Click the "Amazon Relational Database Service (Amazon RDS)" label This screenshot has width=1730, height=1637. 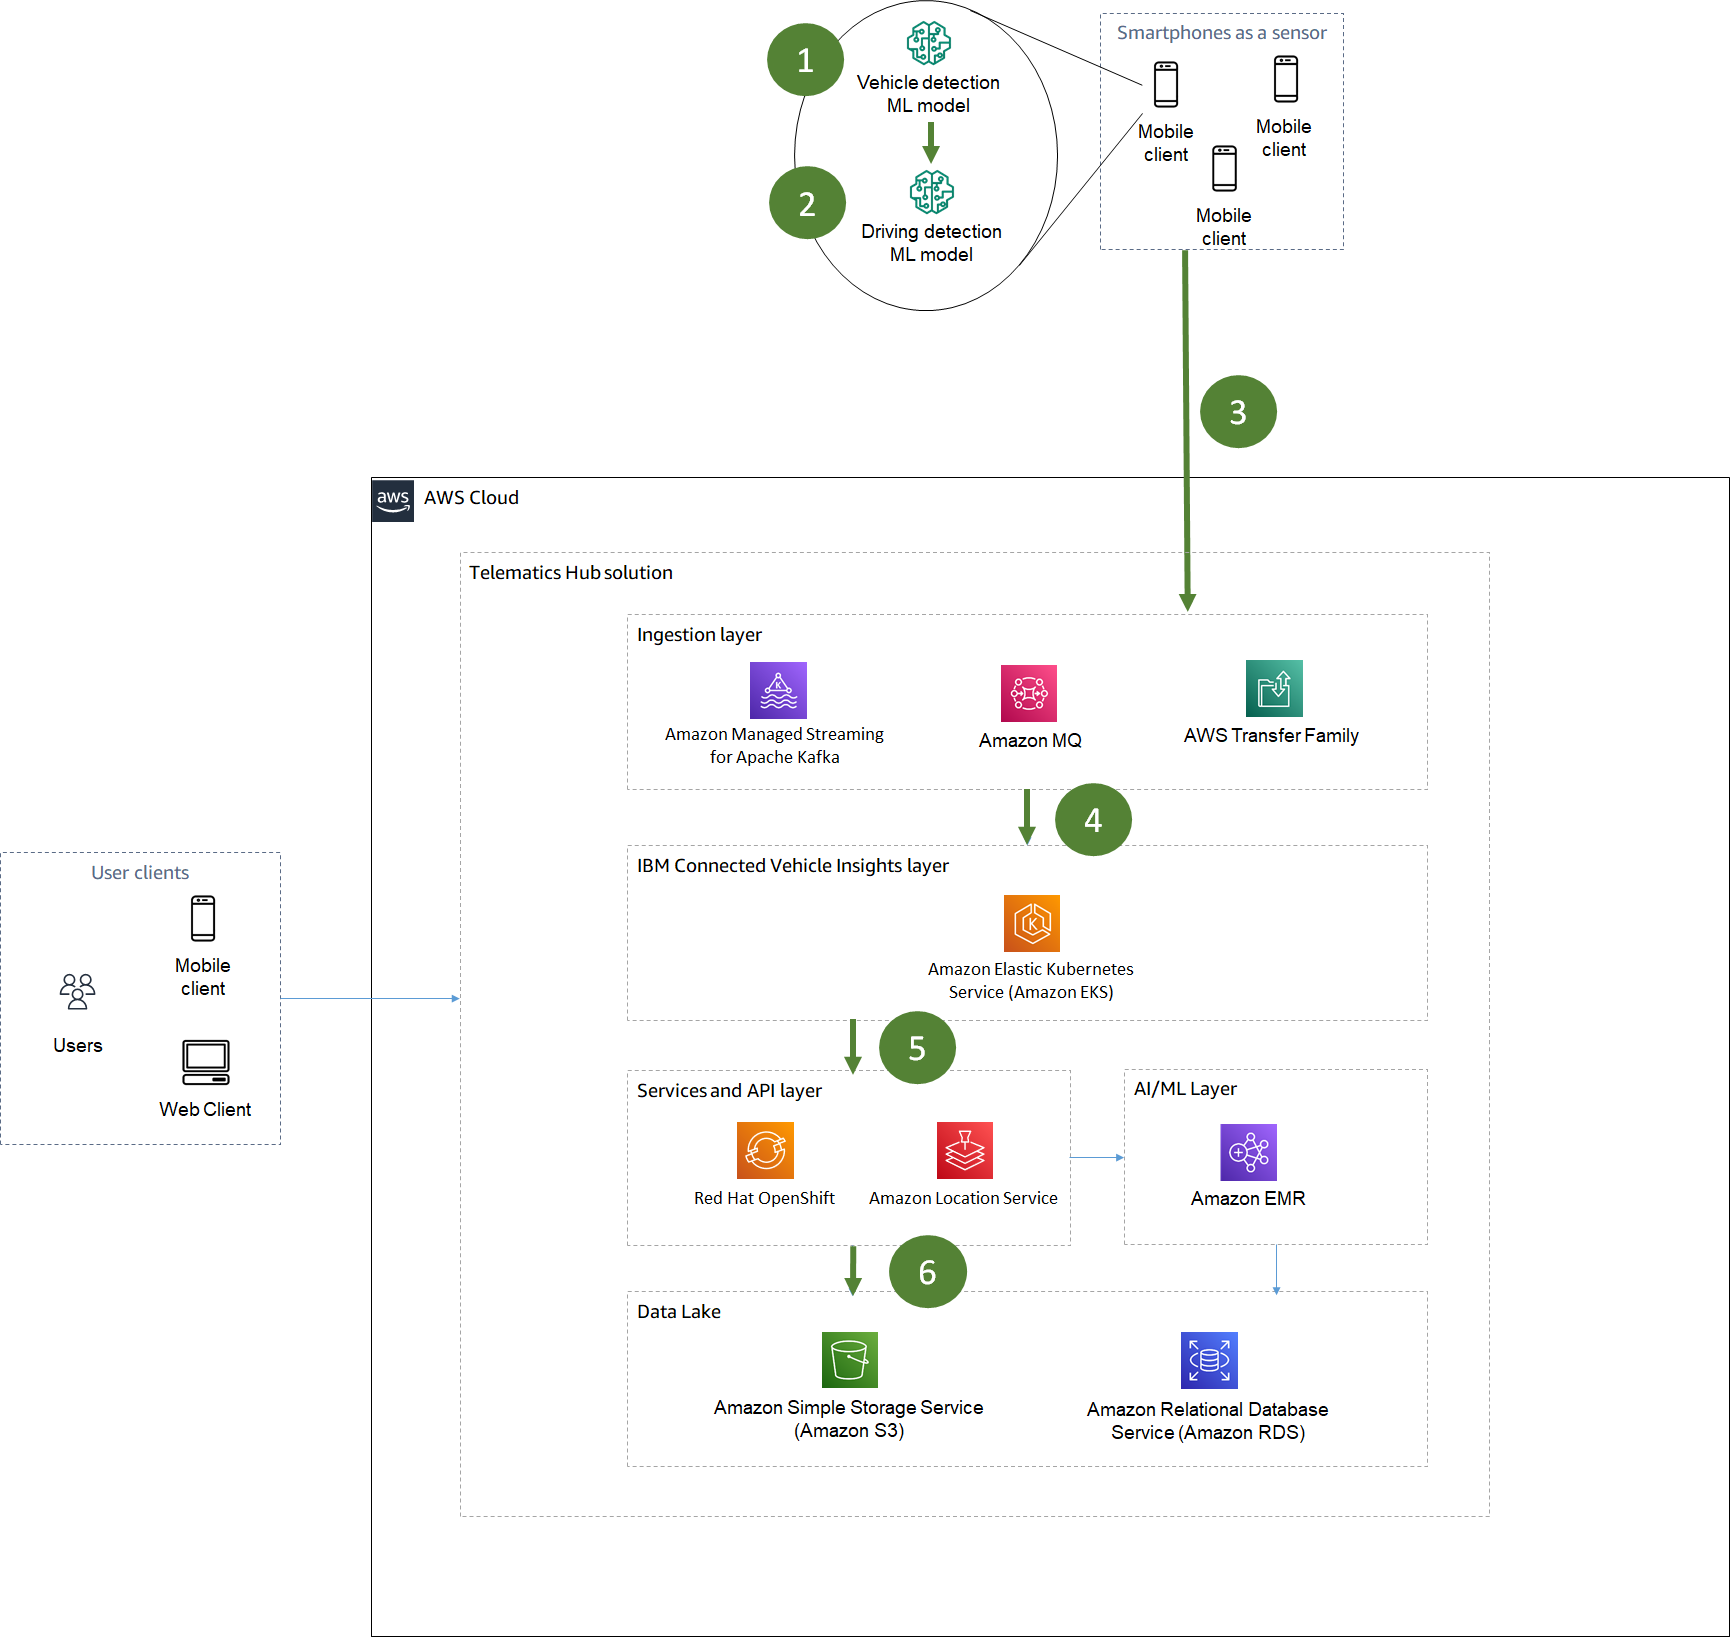[x=1208, y=1421]
